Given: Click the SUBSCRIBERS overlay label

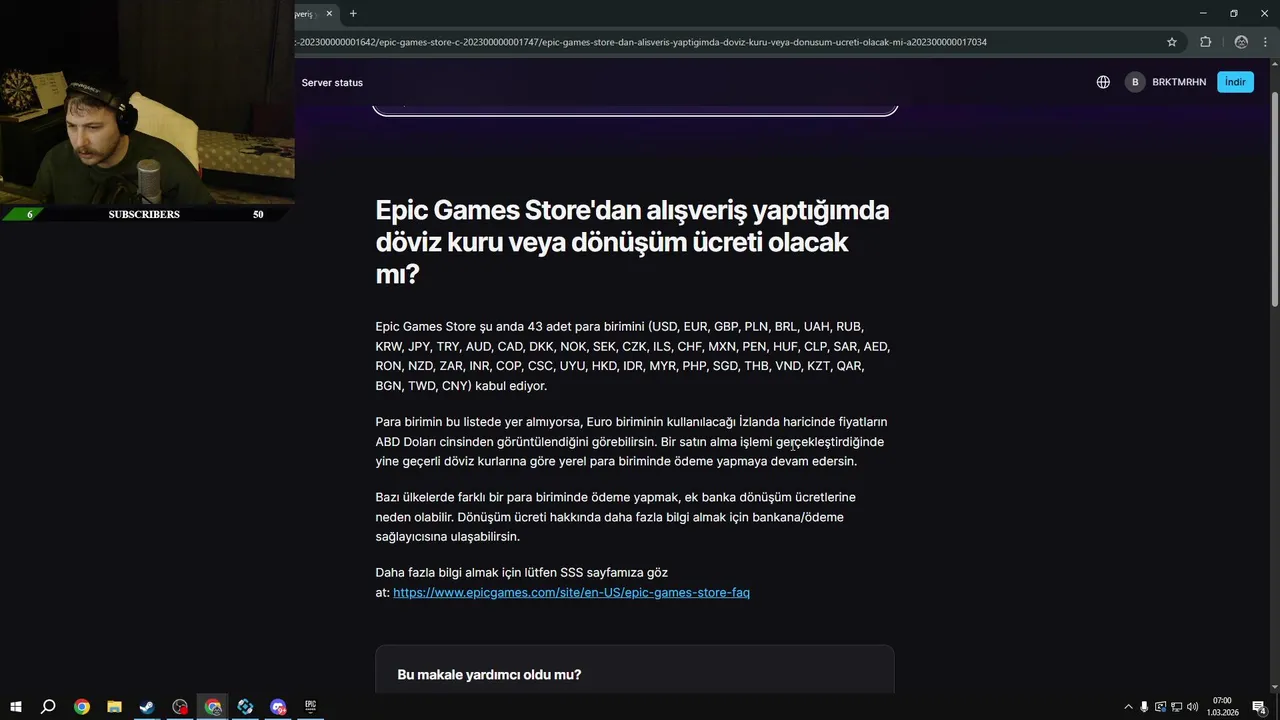Looking at the screenshot, I should 144,214.
